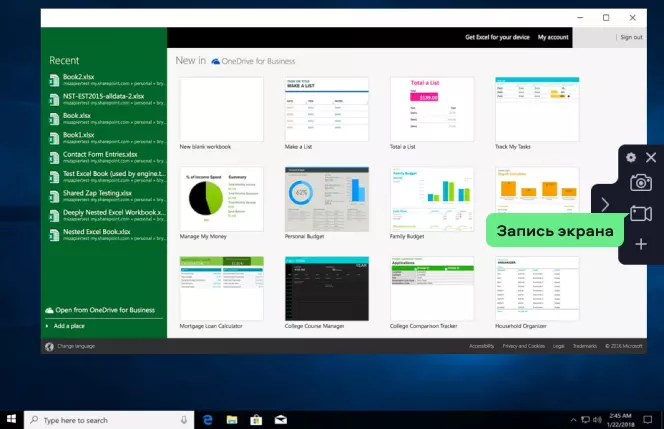This screenshot has height=429, width=664.
Task: Open recorder settings gear icon
Action: pyautogui.click(x=630, y=157)
